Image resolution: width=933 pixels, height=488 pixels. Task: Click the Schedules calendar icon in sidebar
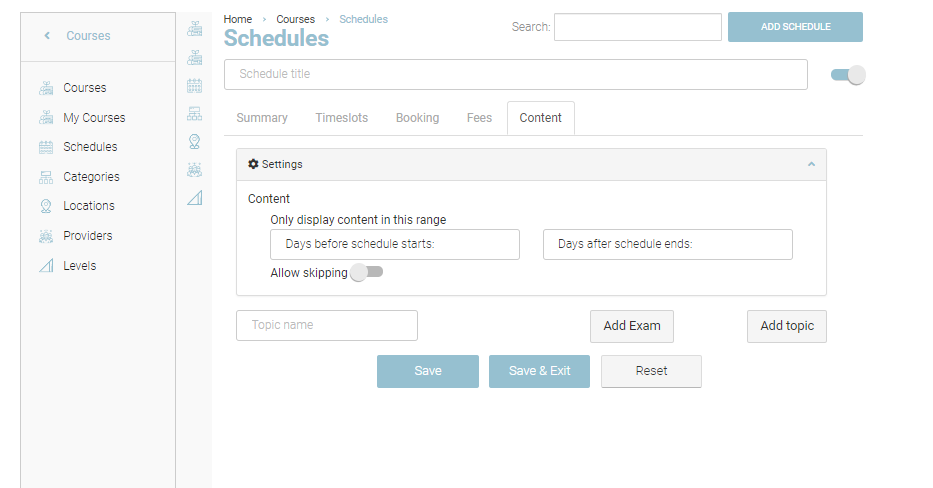(45, 147)
